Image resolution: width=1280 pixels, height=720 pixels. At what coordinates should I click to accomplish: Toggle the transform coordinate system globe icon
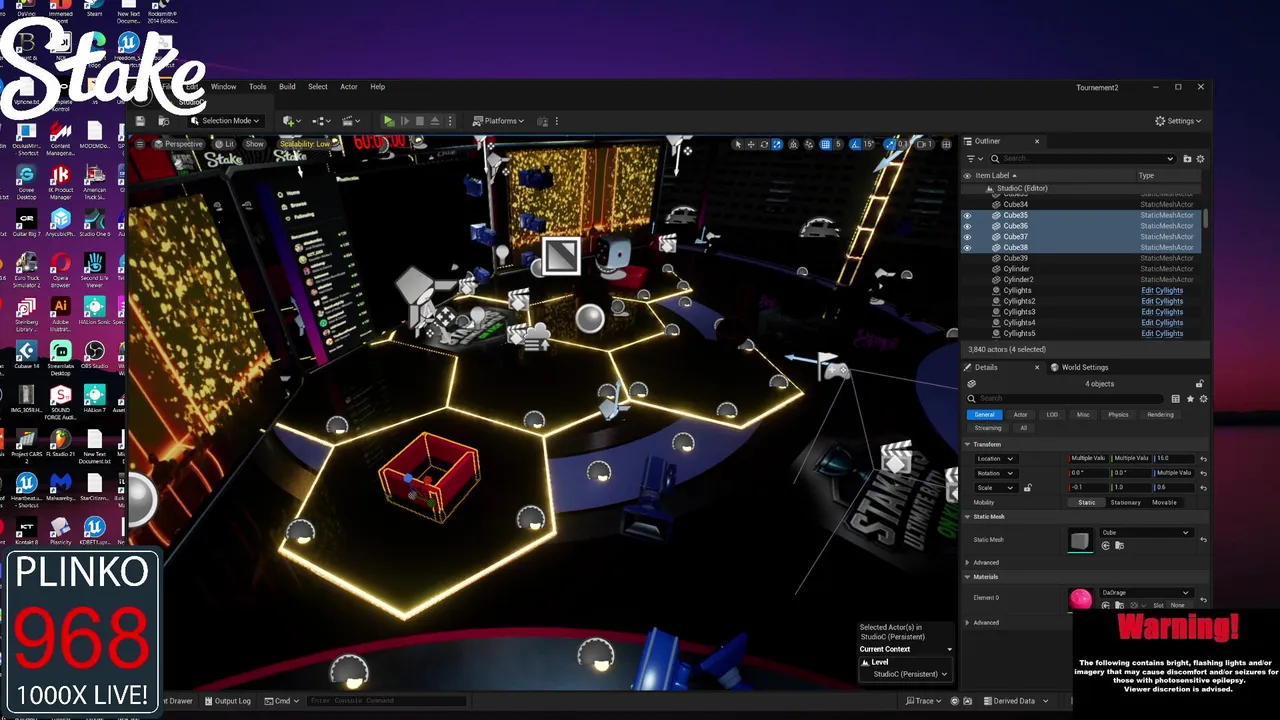coord(794,144)
